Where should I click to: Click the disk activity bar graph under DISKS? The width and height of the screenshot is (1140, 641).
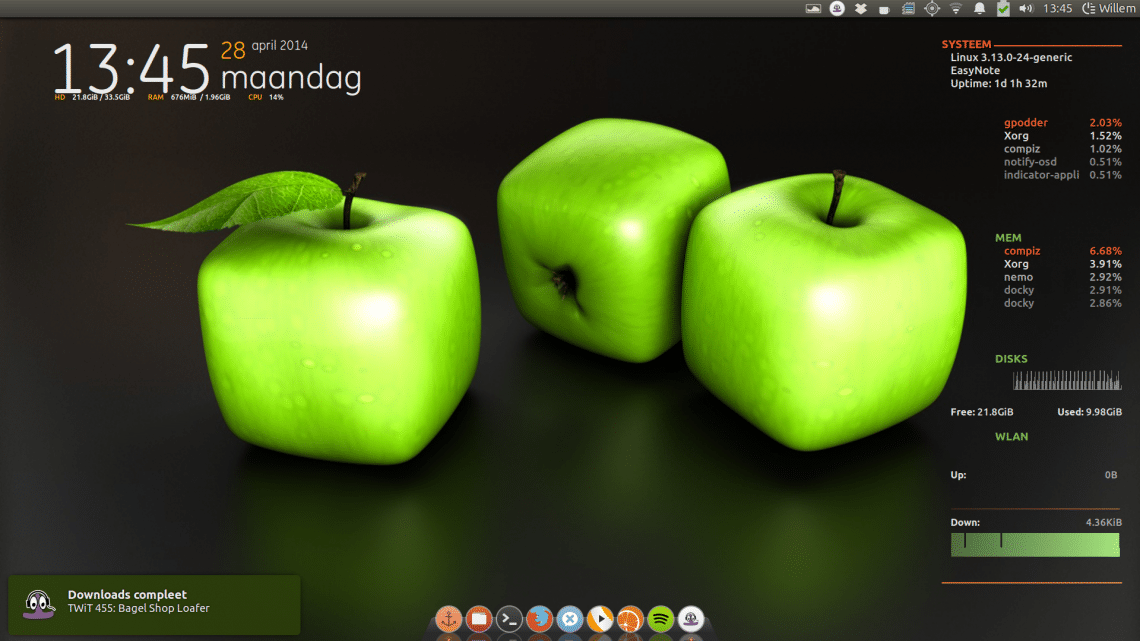tap(1067, 380)
